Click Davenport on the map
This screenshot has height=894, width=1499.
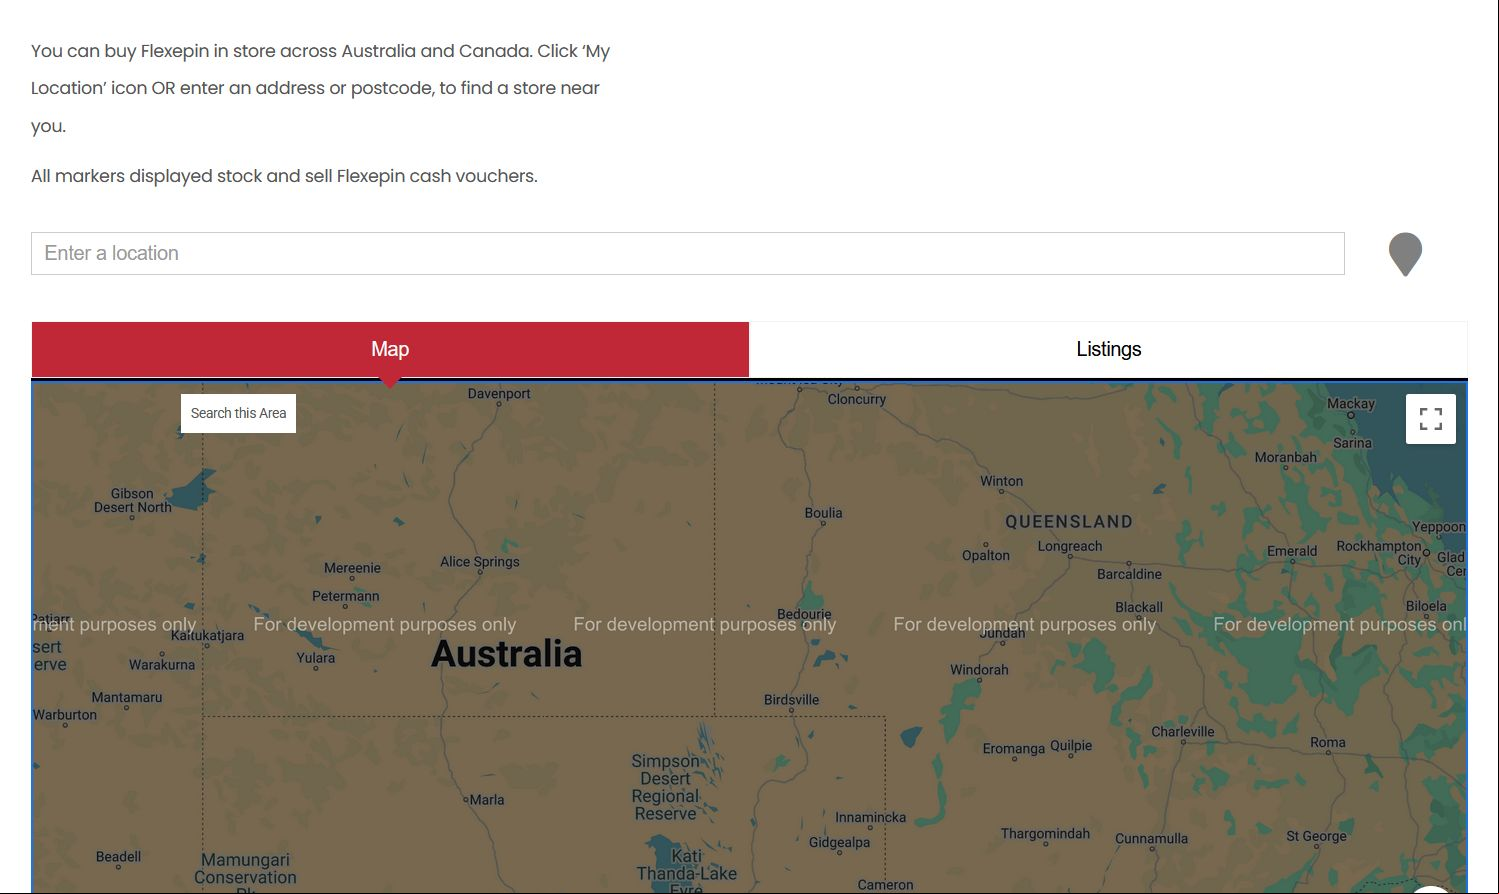point(499,394)
